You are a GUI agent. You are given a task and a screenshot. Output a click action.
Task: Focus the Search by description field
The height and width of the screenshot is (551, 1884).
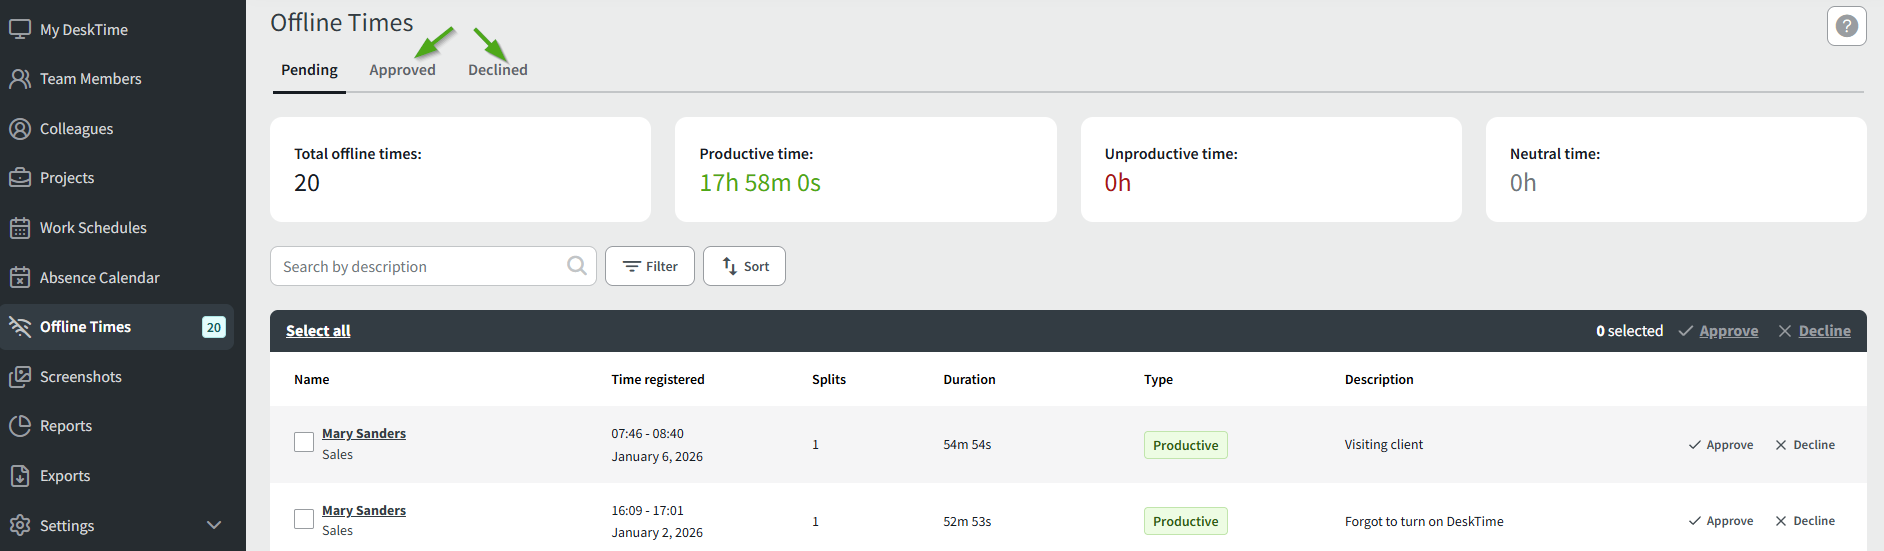pos(420,267)
